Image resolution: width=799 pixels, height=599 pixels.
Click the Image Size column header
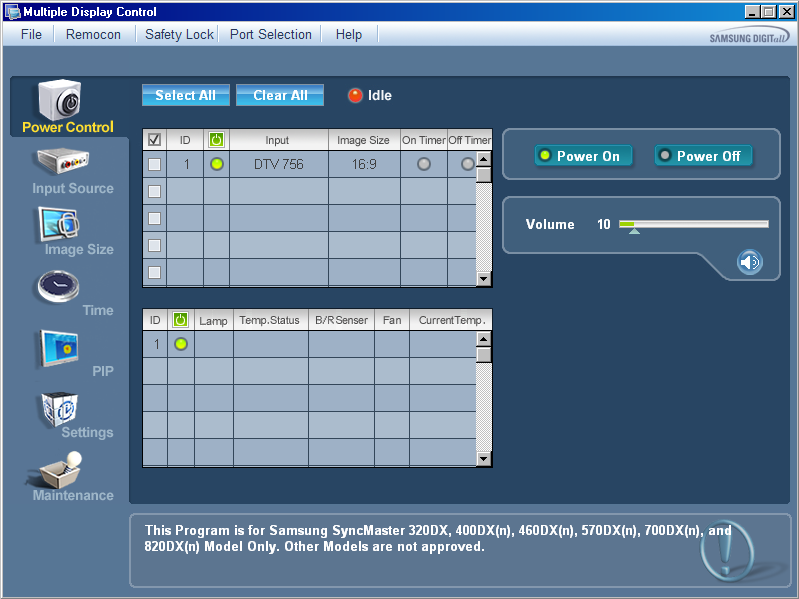363,140
